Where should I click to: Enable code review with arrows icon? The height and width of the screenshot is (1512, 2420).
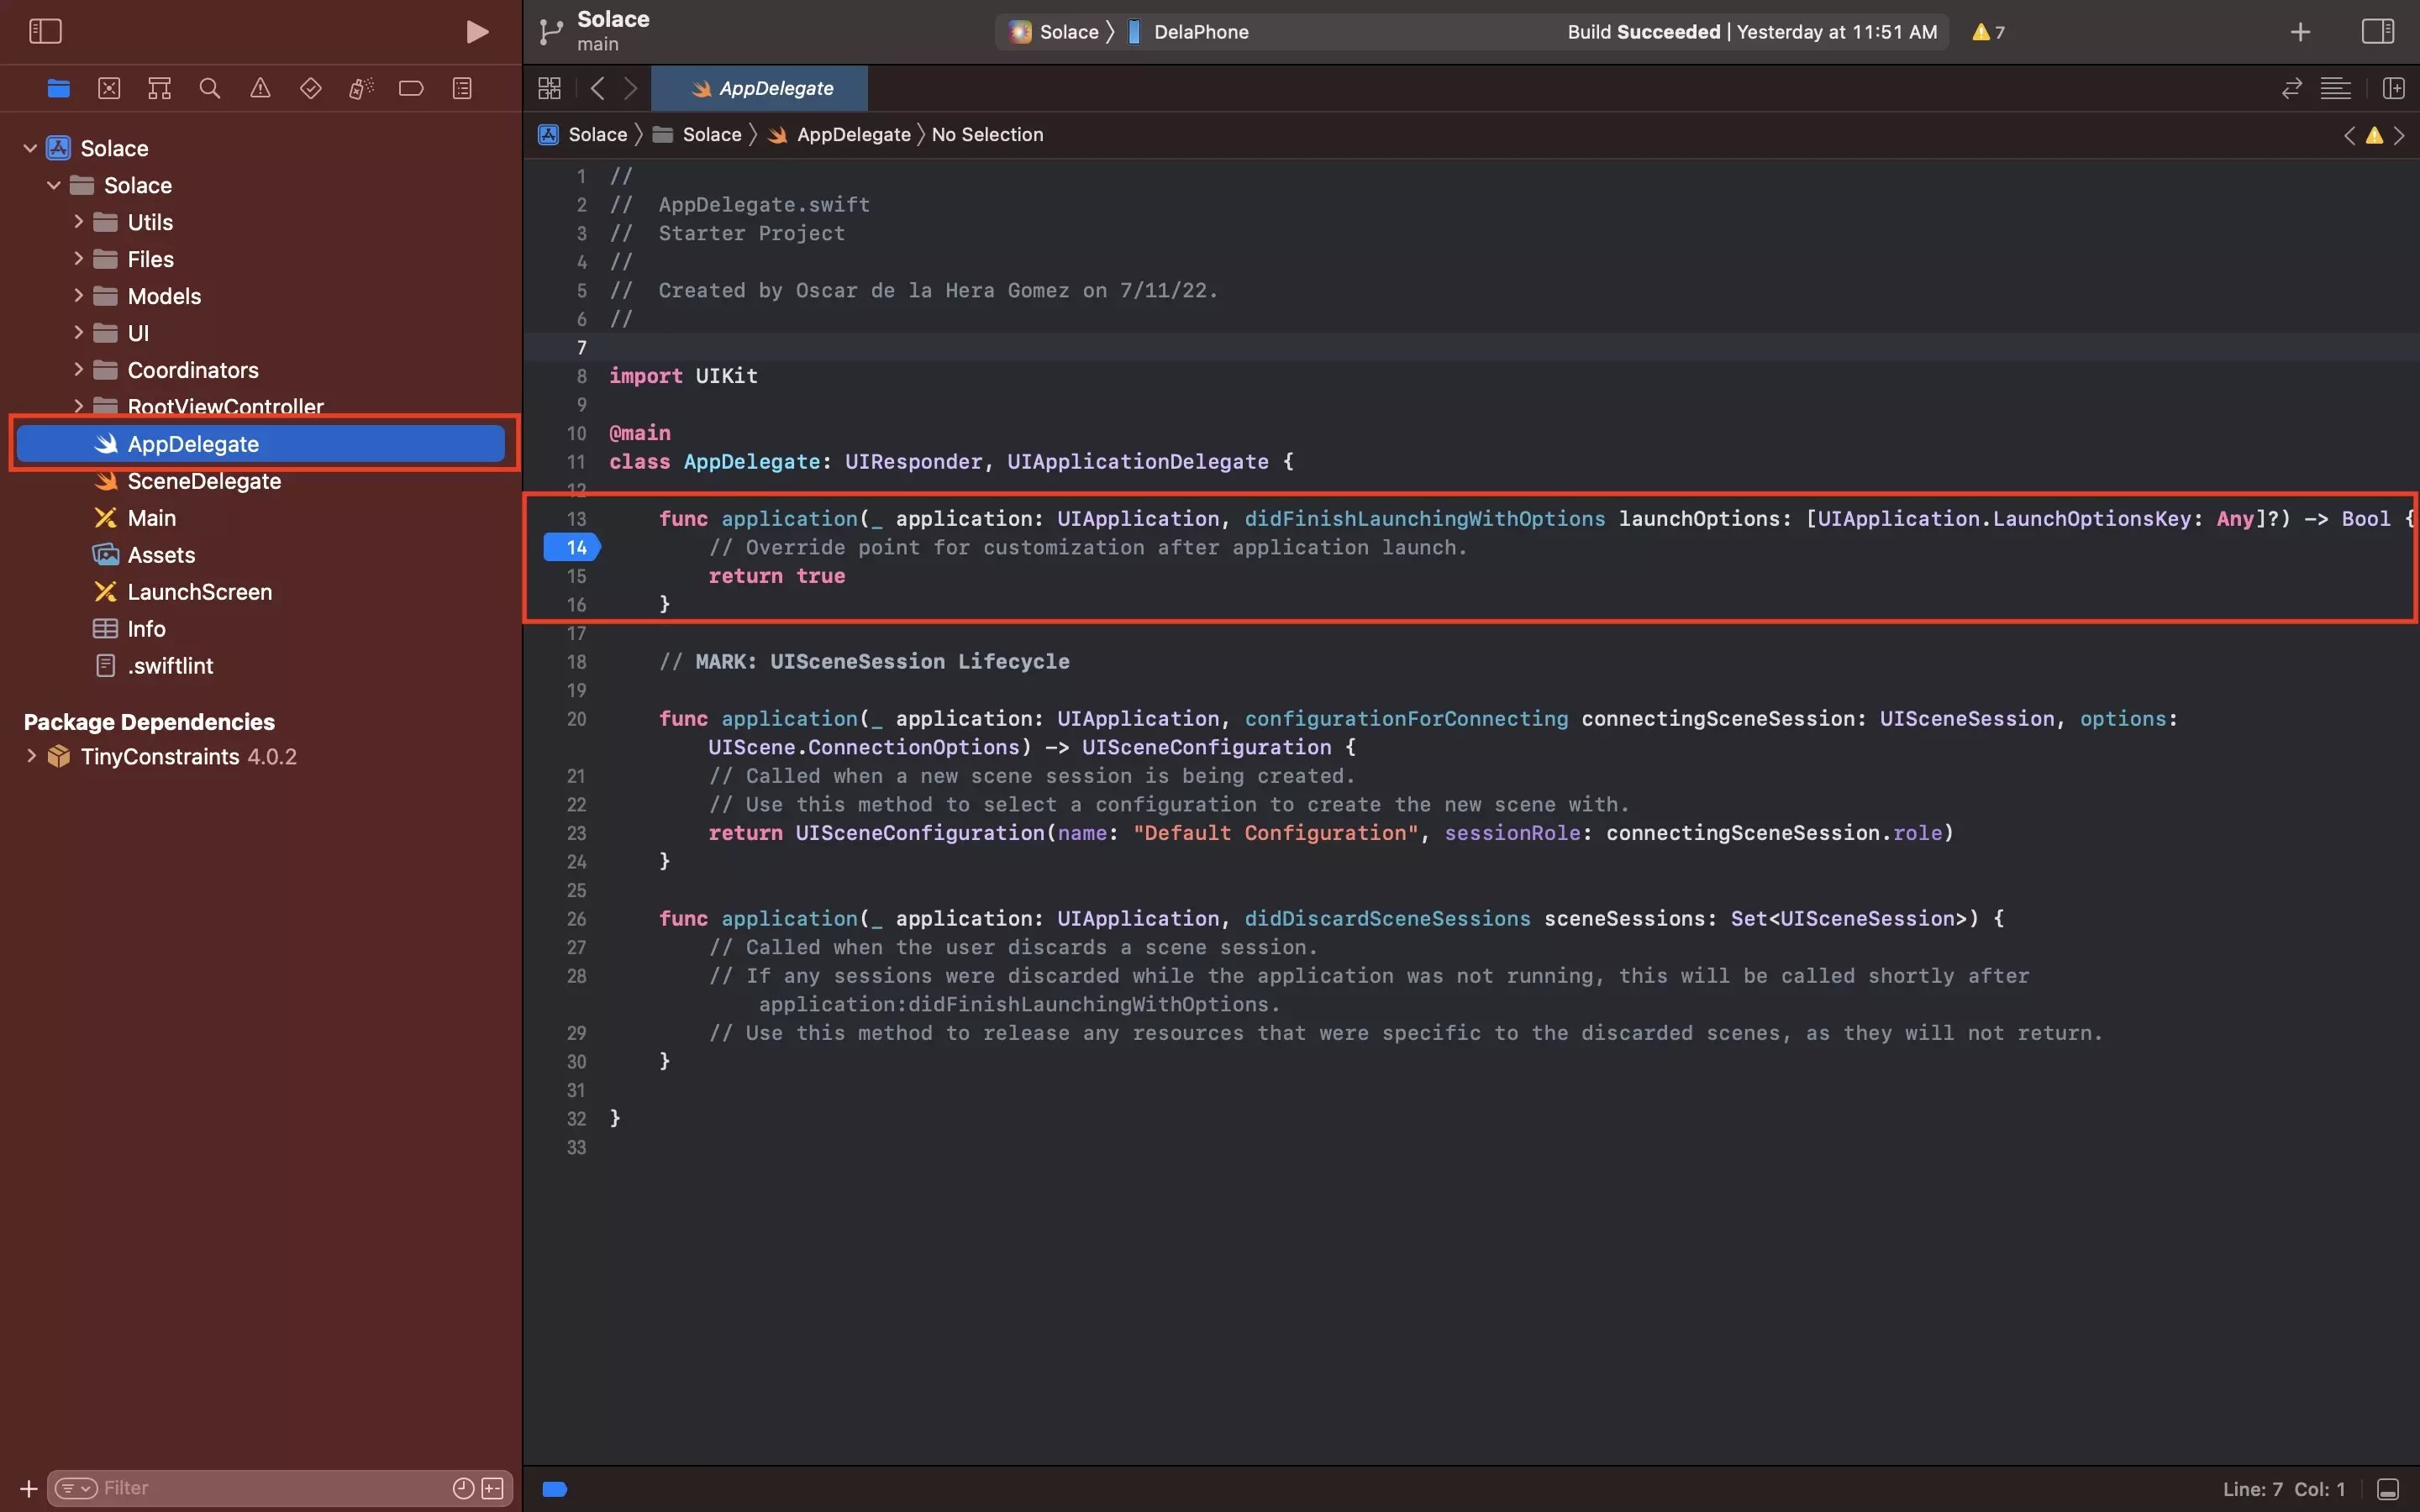pyautogui.click(x=2292, y=88)
